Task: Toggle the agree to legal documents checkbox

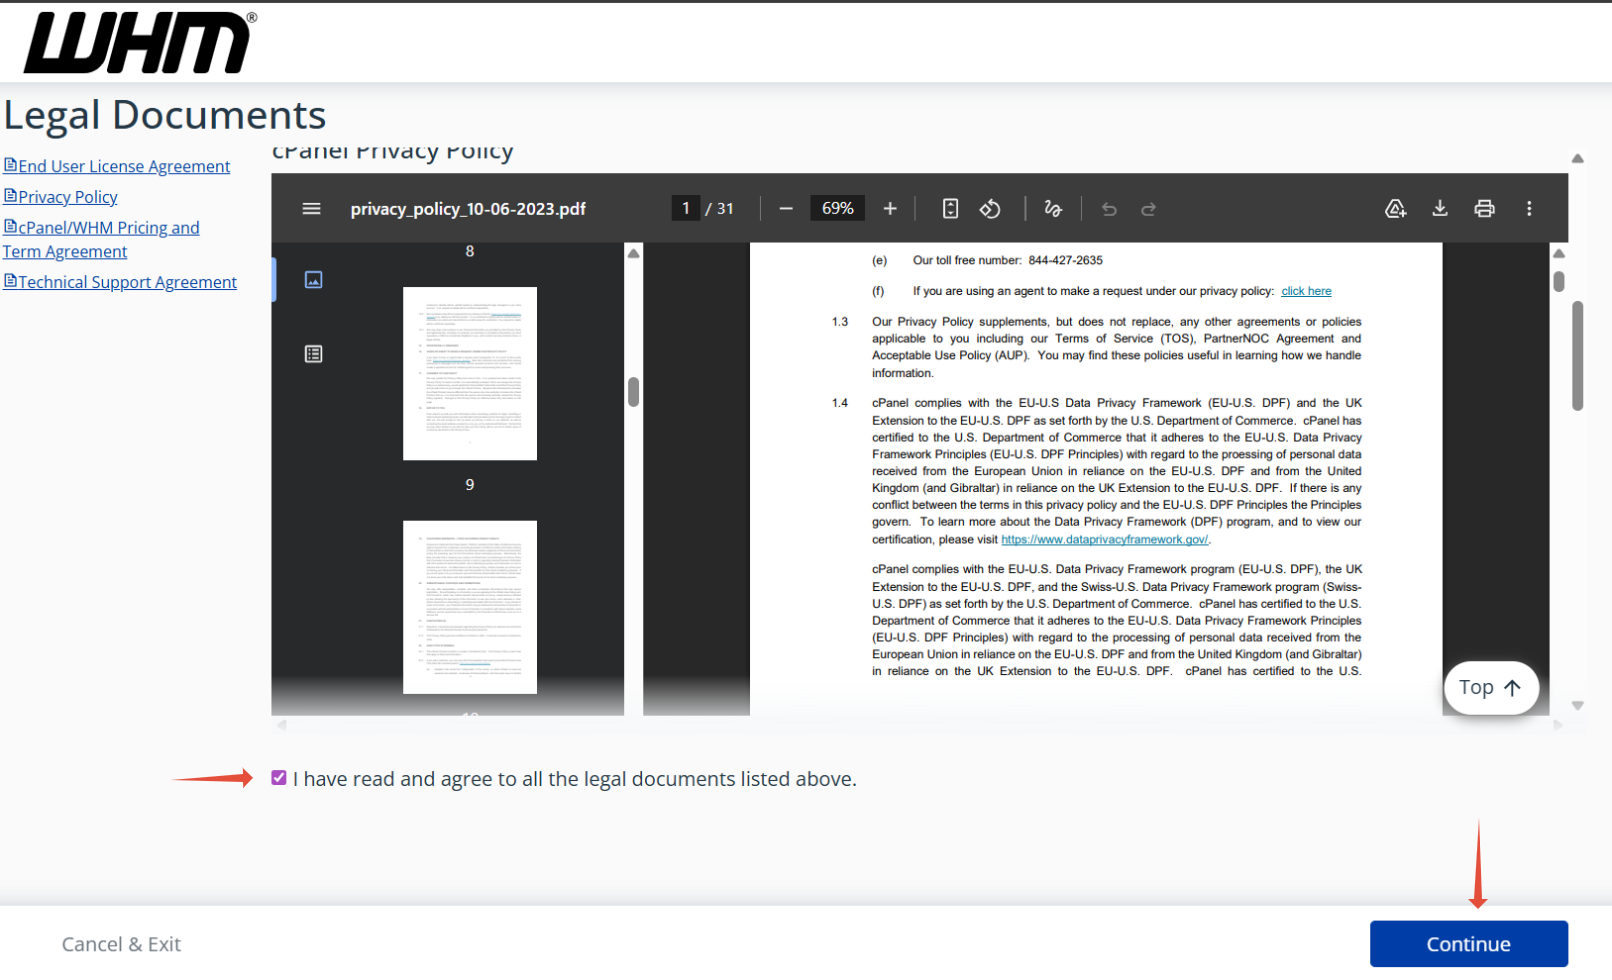Action: click(x=279, y=778)
